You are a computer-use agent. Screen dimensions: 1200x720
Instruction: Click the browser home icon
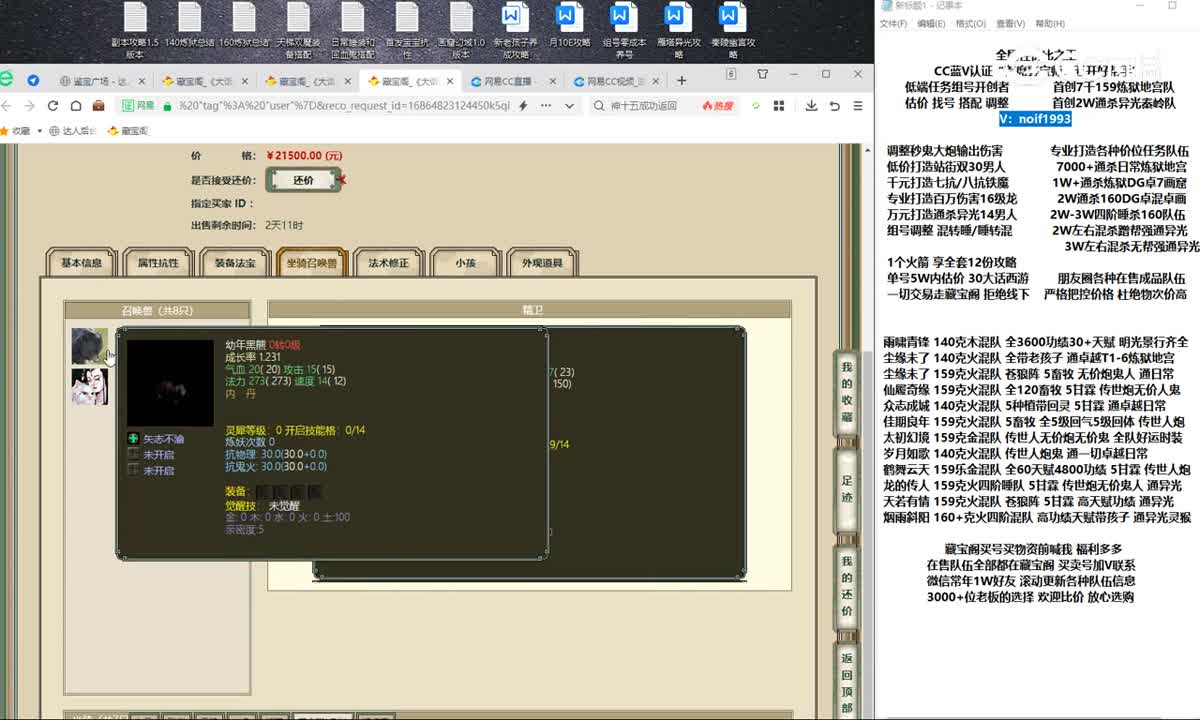pyautogui.click(x=75, y=106)
